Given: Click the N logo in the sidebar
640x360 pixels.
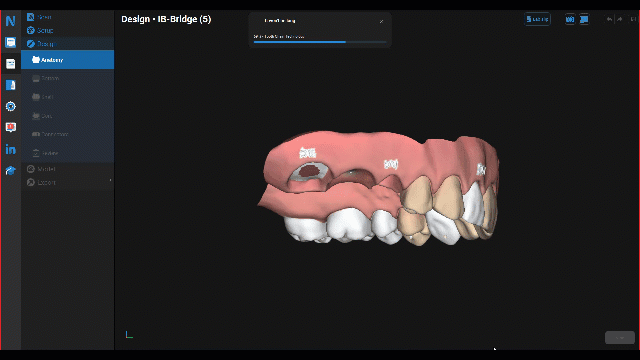Looking at the screenshot, I should point(11,21).
